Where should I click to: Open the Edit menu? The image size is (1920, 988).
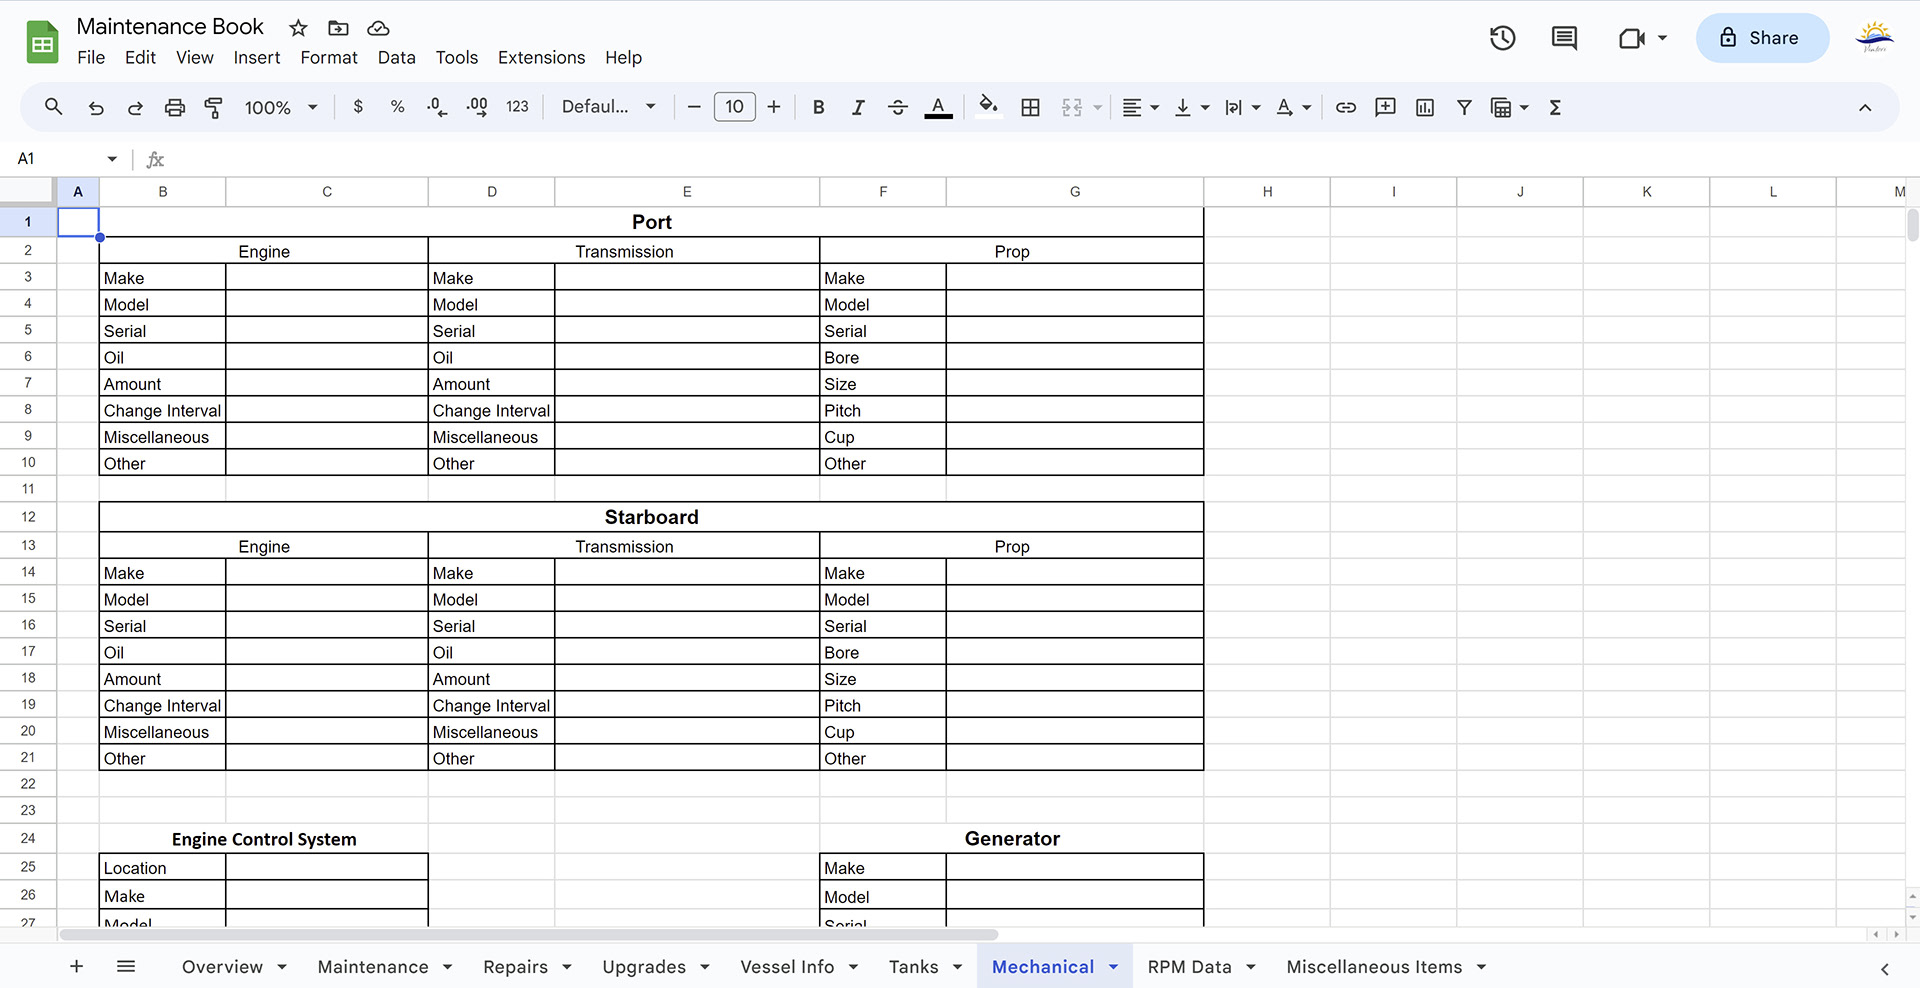tap(140, 58)
